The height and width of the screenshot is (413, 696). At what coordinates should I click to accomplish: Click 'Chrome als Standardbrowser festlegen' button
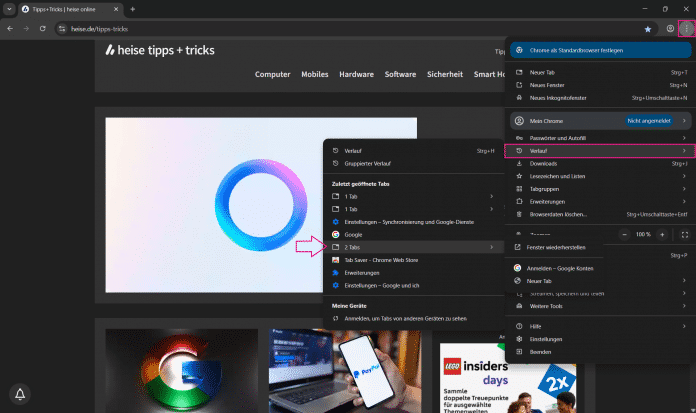599,50
